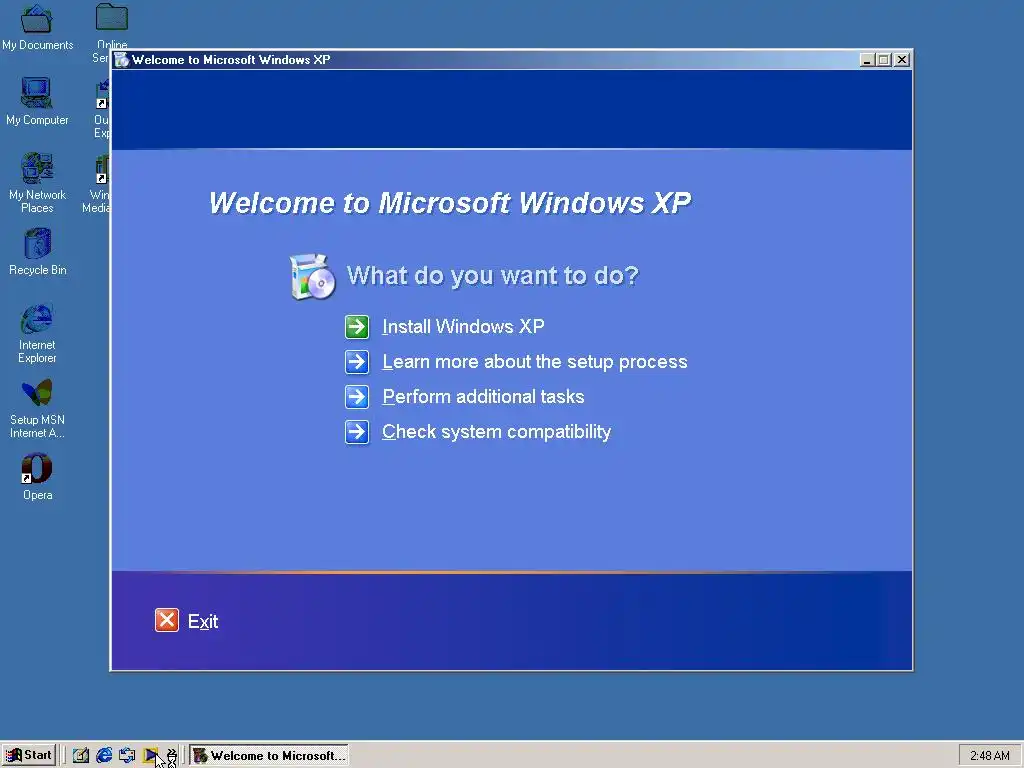Click the arrow icon beside Perform additional tasks
The height and width of the screenshot is (768, 1024).
[357, 396]
